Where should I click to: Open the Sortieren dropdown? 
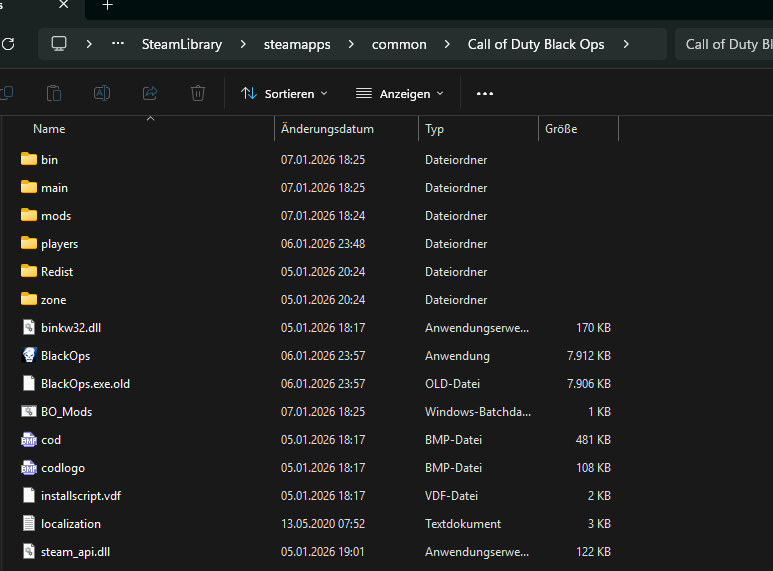pyautogui.click(x=284, y=93)
